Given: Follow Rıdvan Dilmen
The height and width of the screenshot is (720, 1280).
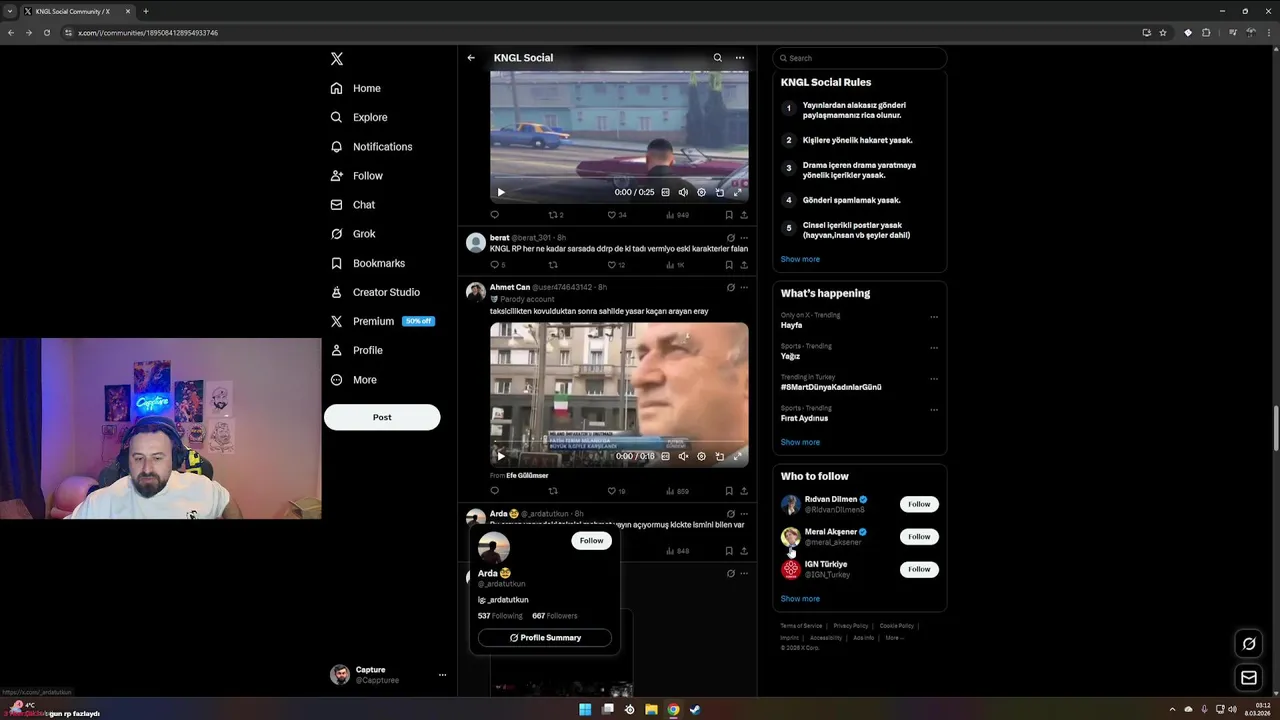Looking at the screenshot, I should coord(919,504).
